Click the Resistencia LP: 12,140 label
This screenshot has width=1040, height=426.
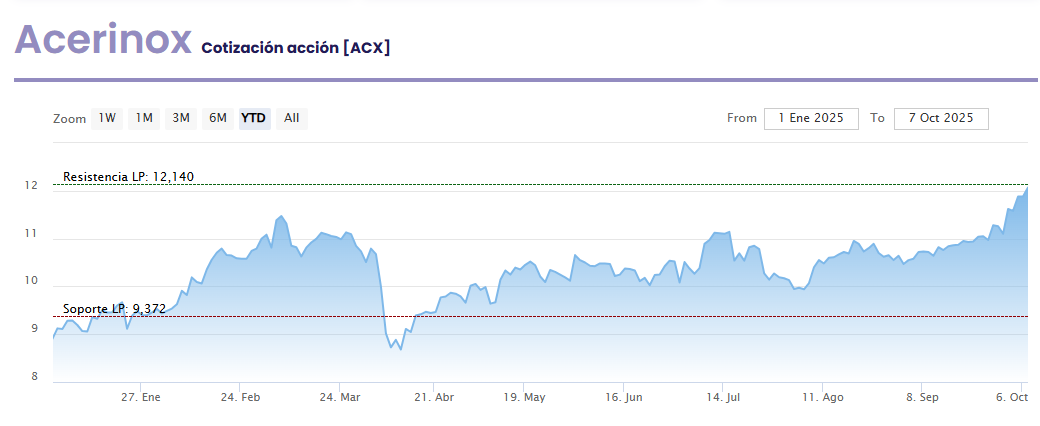click(128, 177)
